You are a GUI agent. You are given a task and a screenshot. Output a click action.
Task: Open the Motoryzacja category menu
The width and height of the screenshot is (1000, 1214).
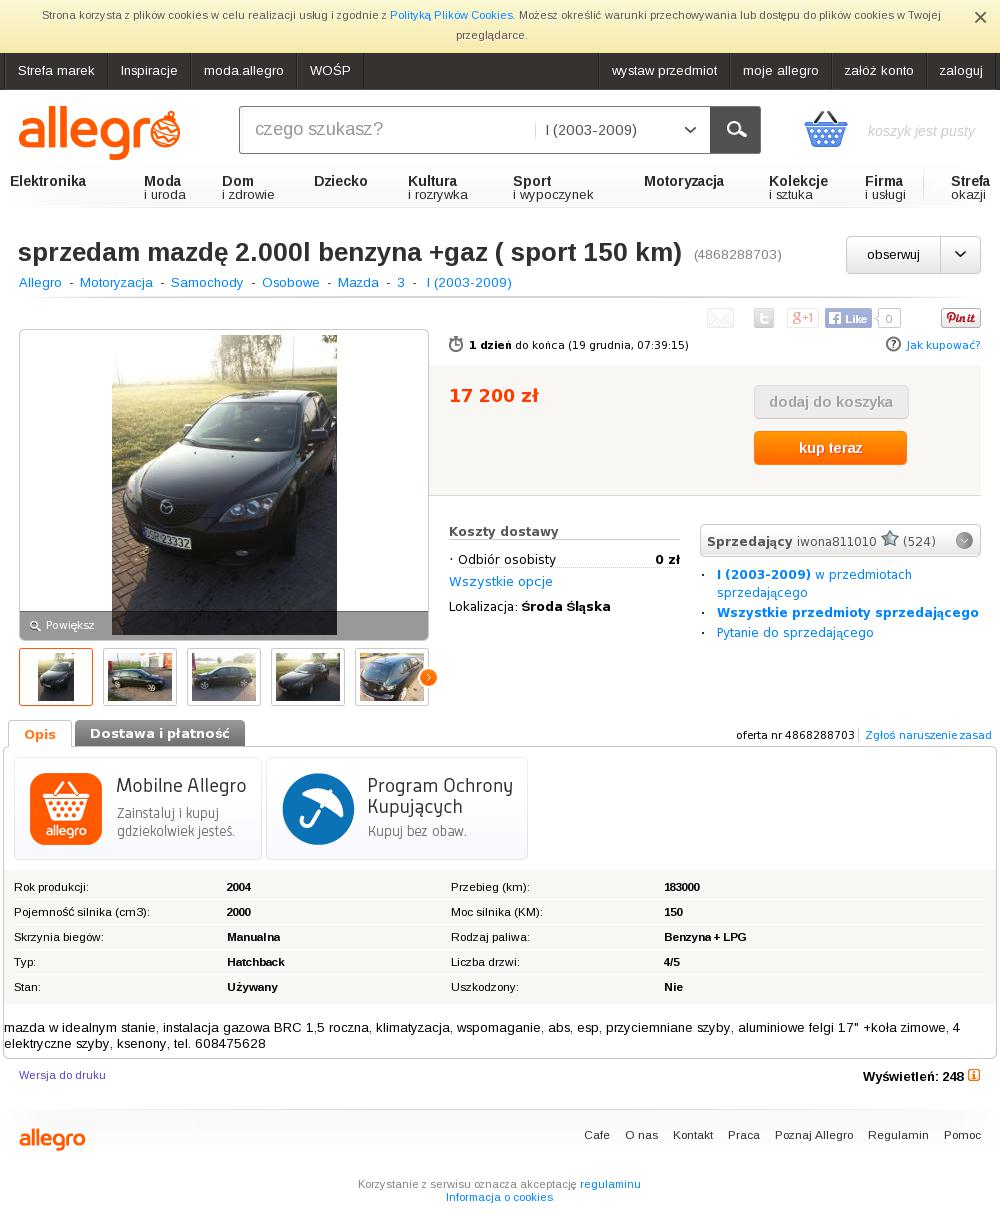coord(684,181)
